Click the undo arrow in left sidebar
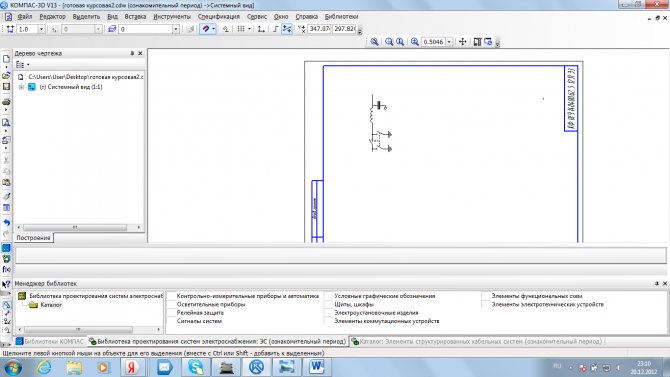 [x=6, y=222]
